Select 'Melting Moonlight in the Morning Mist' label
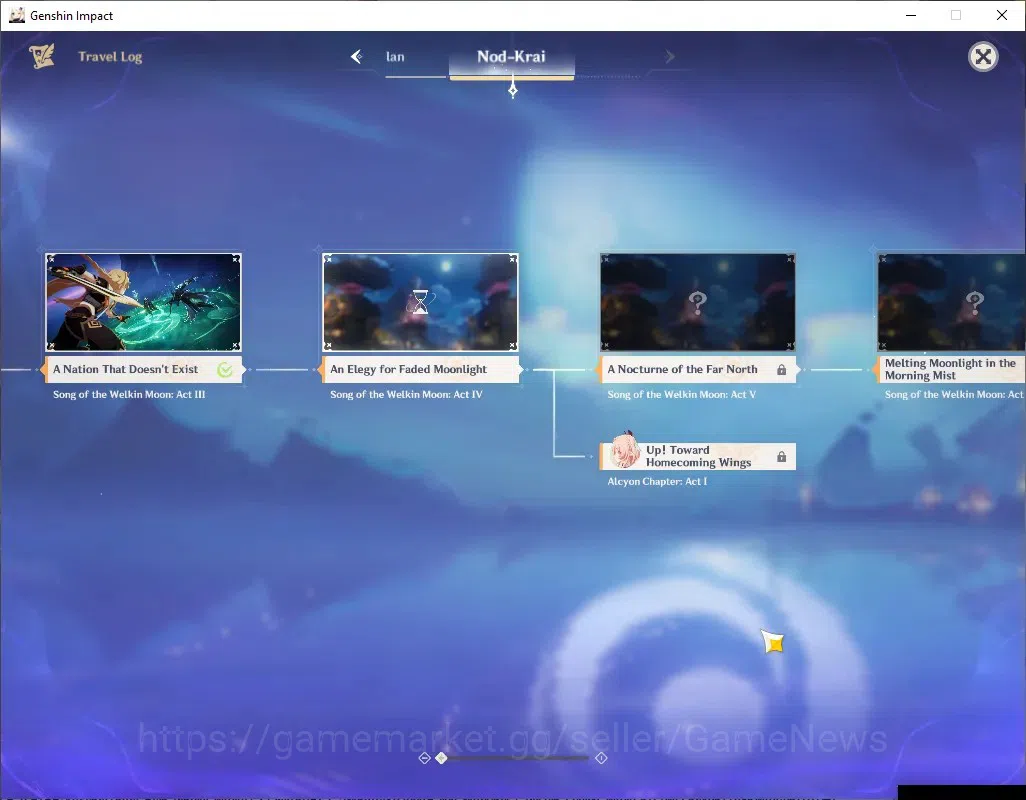 click(x=950, y=370)
